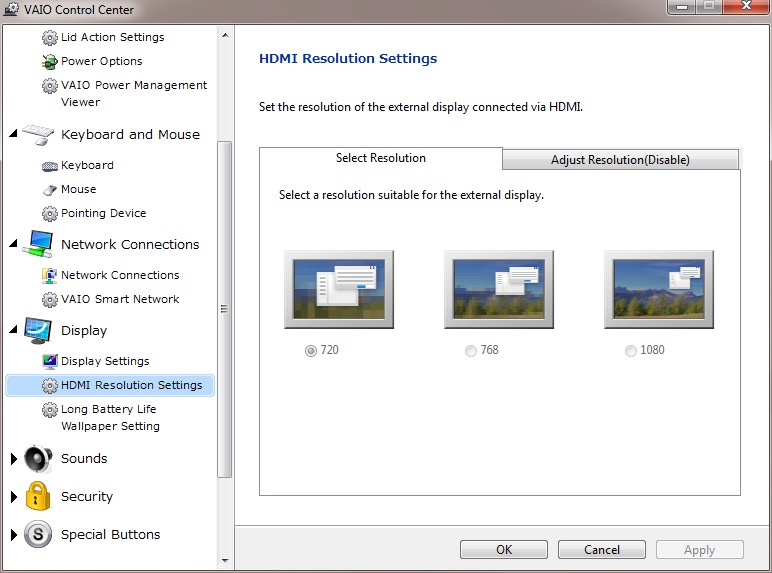This screenshot has height=573, width=772.
Task: Click the Security padlock icon
Action: [x=38, y=496]
